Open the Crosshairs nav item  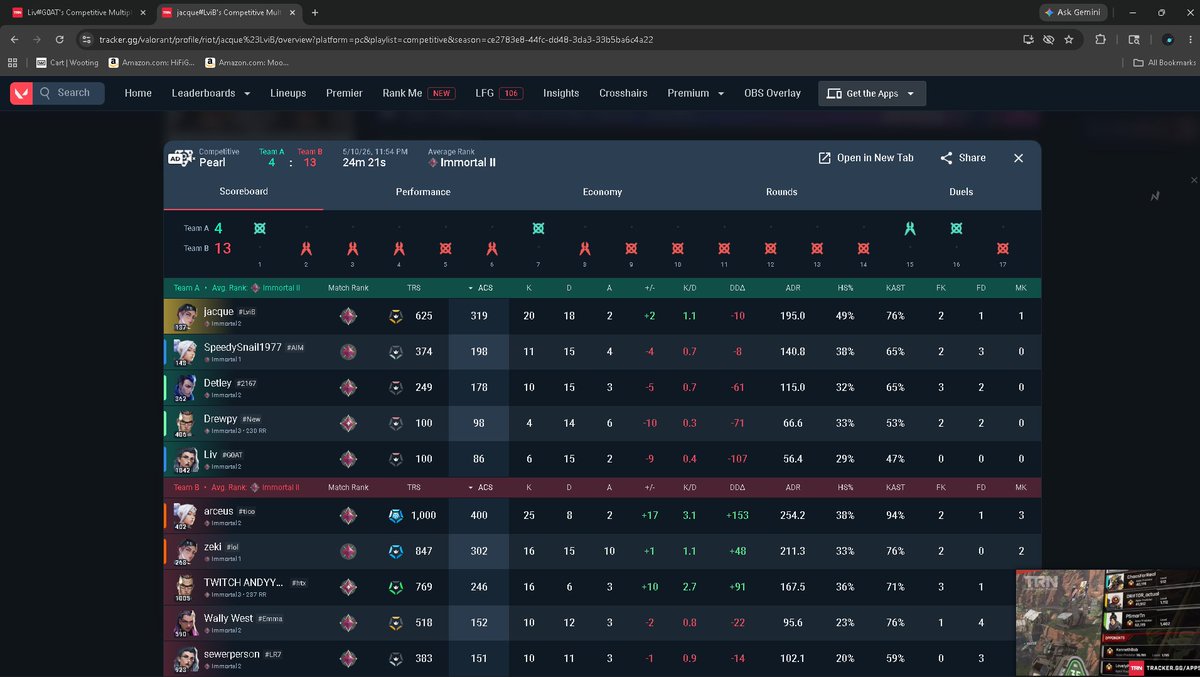623,93
